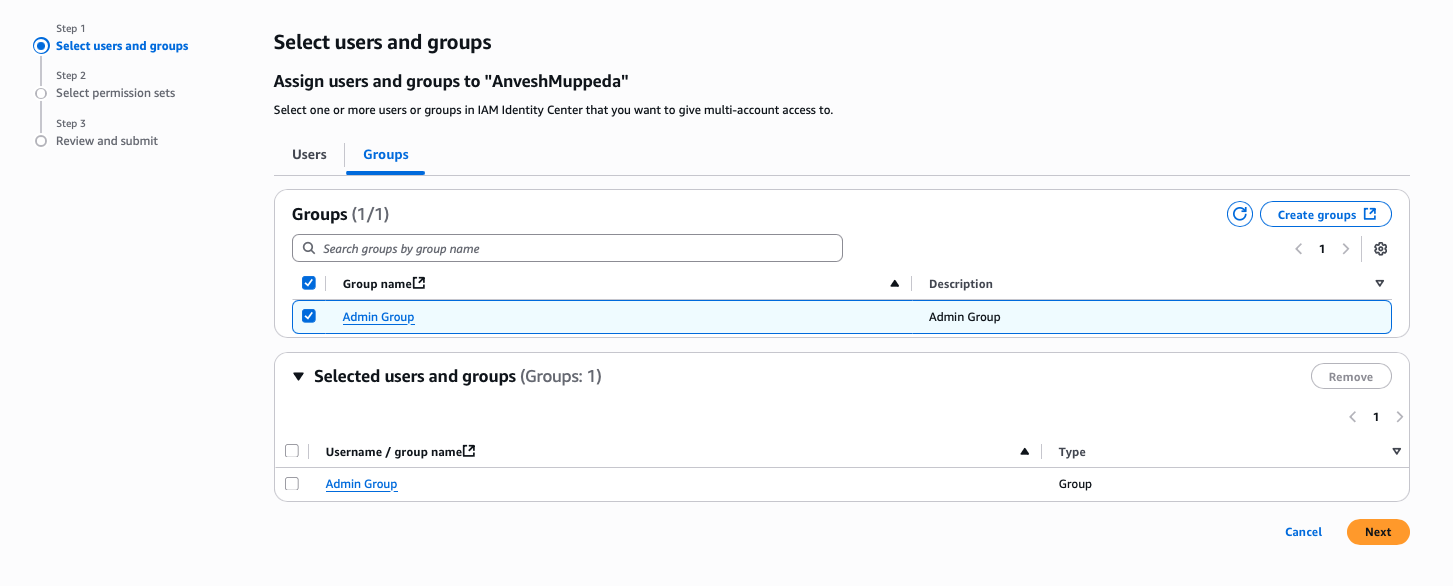This screenshot has height=586, width=1453.
Task: Toggle the select-all checkbox in Groups table
Action: [309, 282]
